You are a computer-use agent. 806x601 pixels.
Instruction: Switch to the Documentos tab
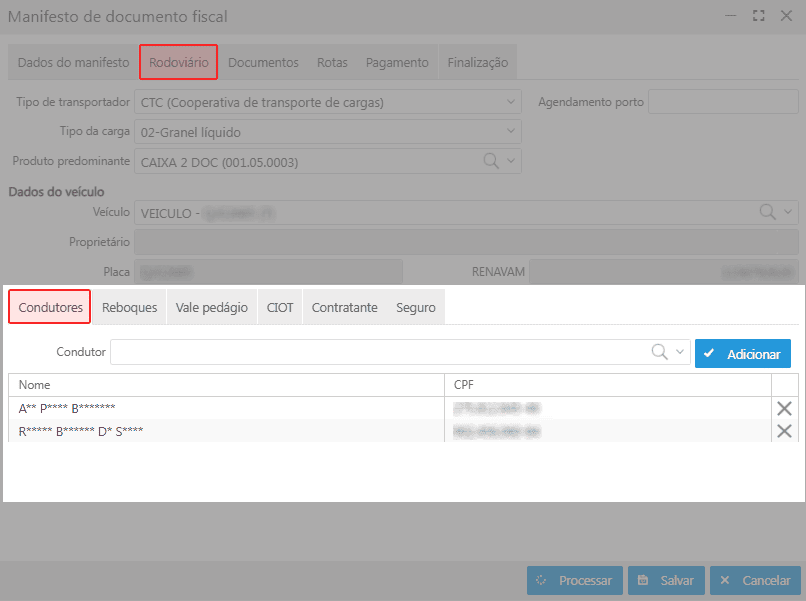(x=263, y=62)
